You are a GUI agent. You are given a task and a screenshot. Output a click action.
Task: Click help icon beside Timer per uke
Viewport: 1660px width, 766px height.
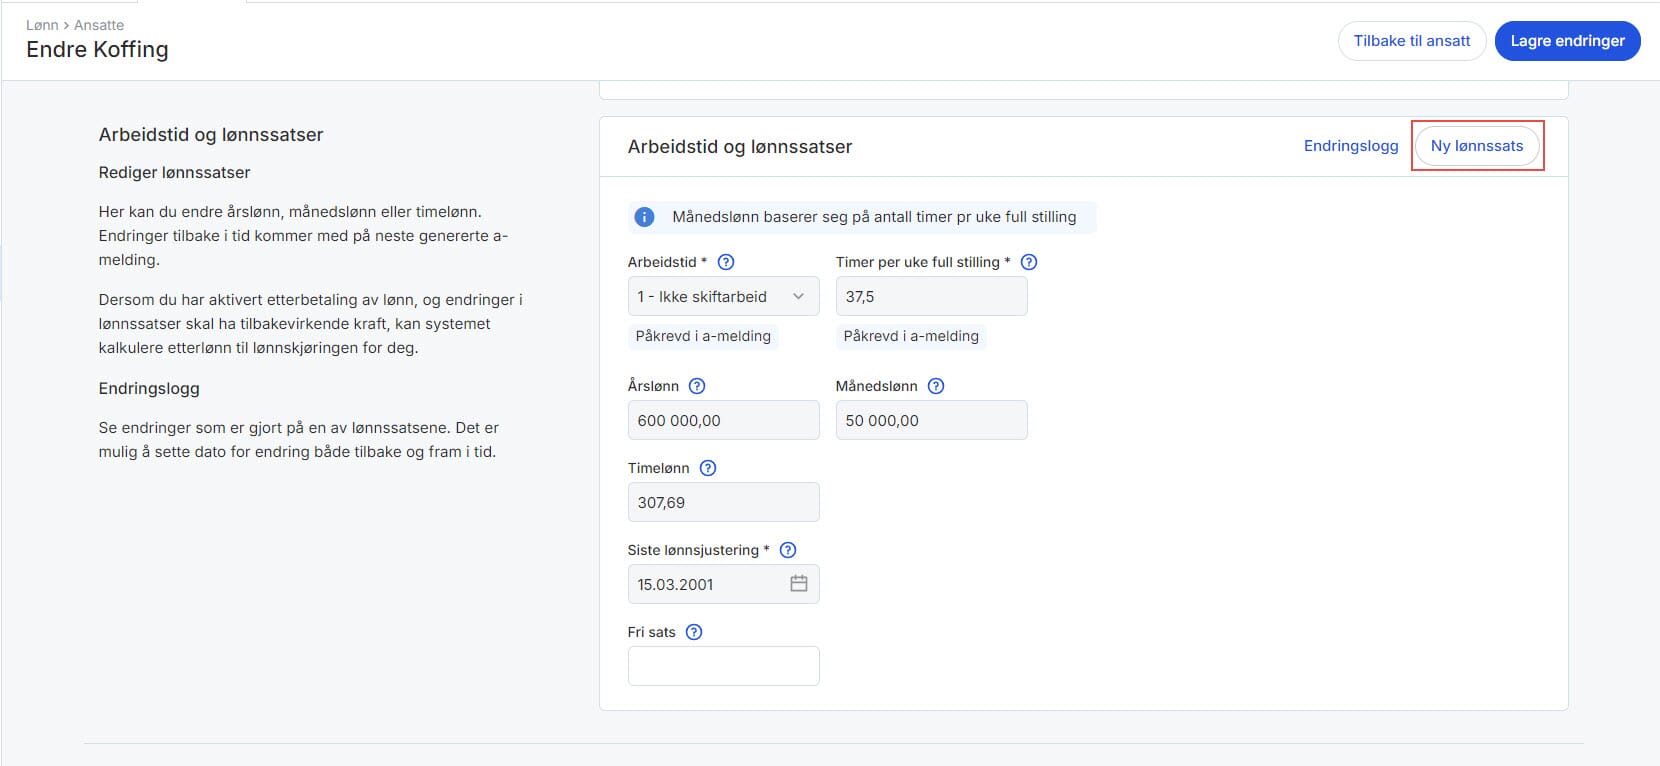(1028, 262)
